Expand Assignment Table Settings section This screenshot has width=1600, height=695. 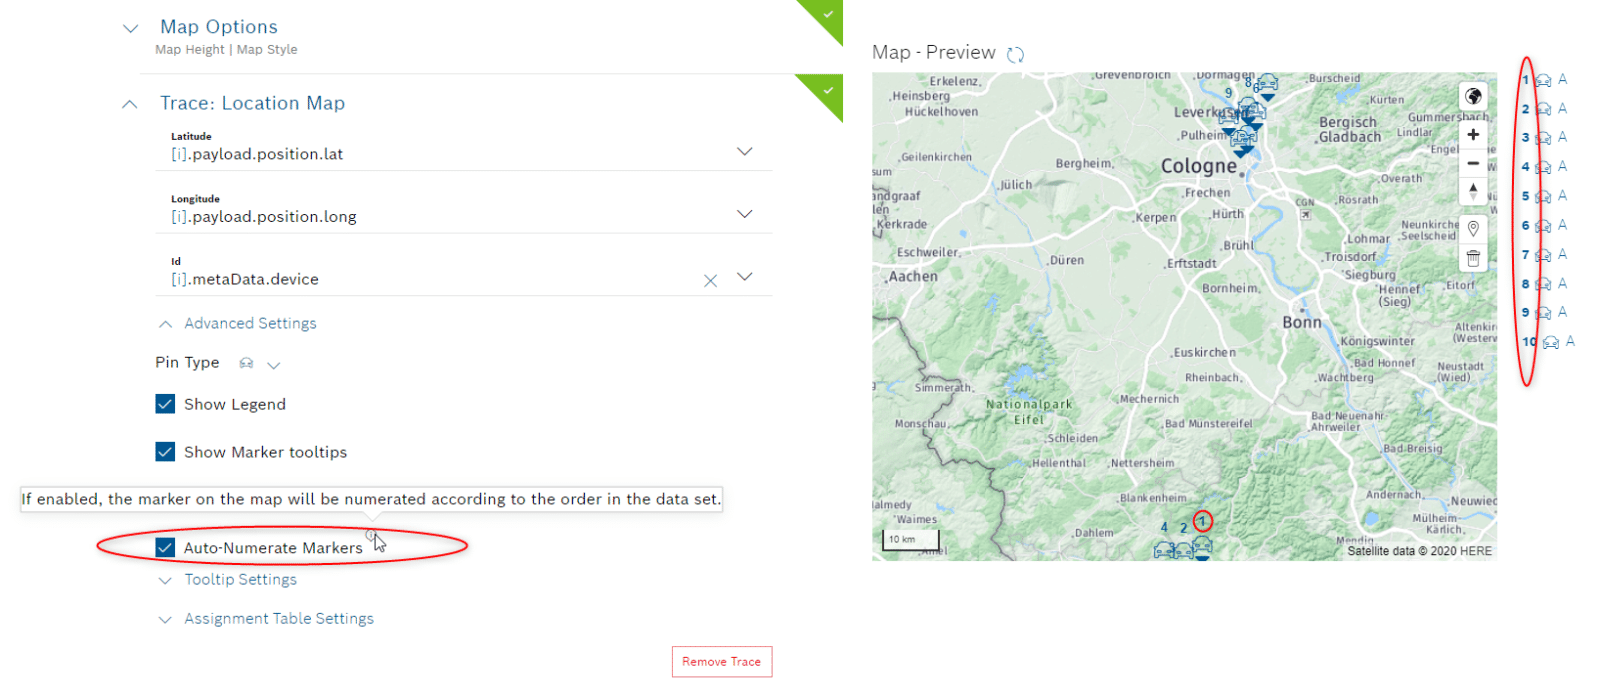click(x=278, y=619)
